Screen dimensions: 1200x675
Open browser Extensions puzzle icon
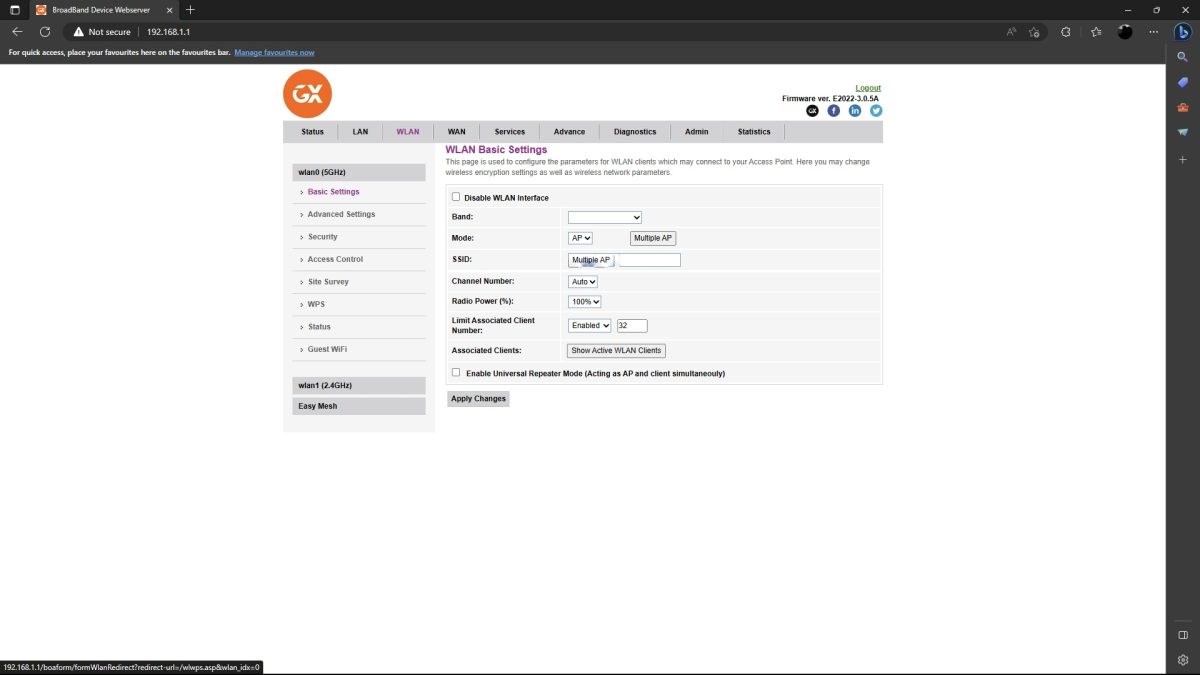1066,32
